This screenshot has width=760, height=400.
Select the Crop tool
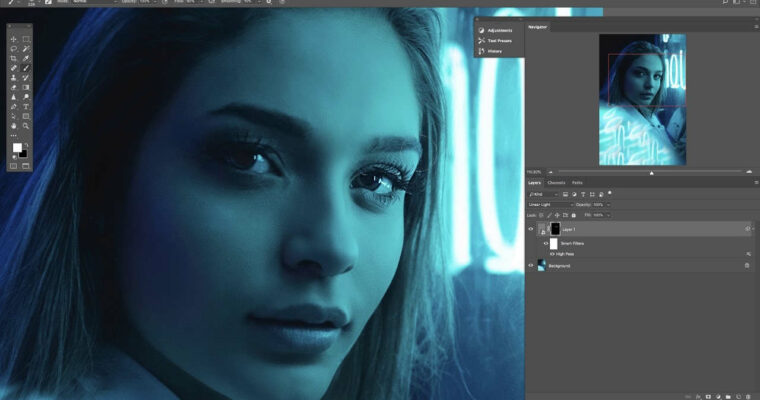pos(14,59)
